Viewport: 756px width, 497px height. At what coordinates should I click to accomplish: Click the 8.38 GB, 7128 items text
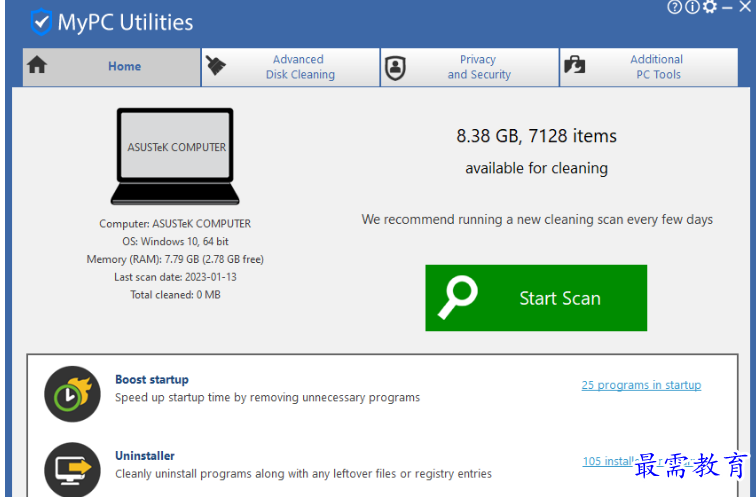536,136
